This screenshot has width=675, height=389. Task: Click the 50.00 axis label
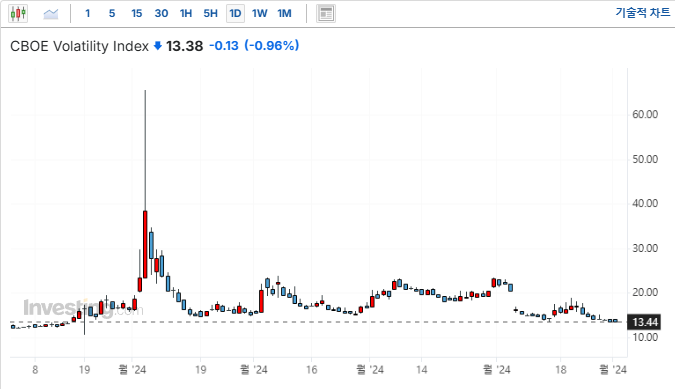(x=645, y=159)
